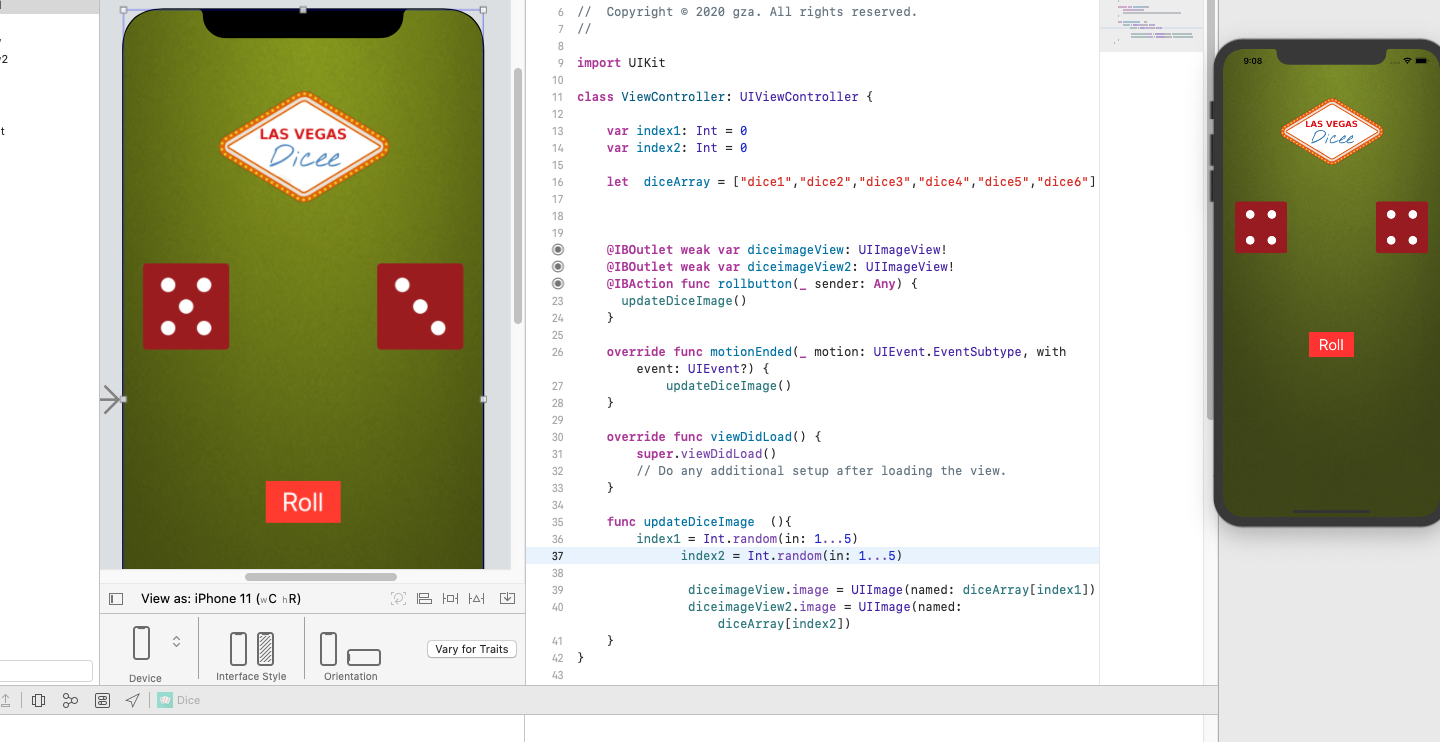Click highlighted 'index2 = Int.random' line
Viewport: 1440px width, 742px height.
point(792,556)
